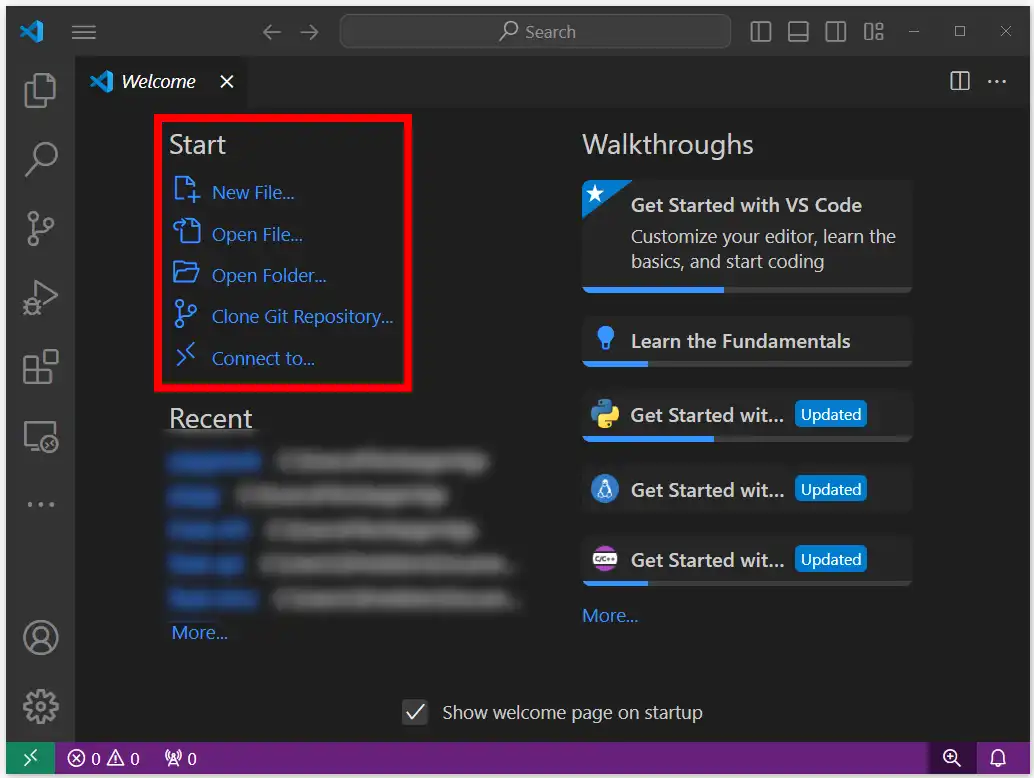Click the C/C++ extension icon
Image resolution: width=1034 pixels, height=778 pixels.
coord(605,559)
